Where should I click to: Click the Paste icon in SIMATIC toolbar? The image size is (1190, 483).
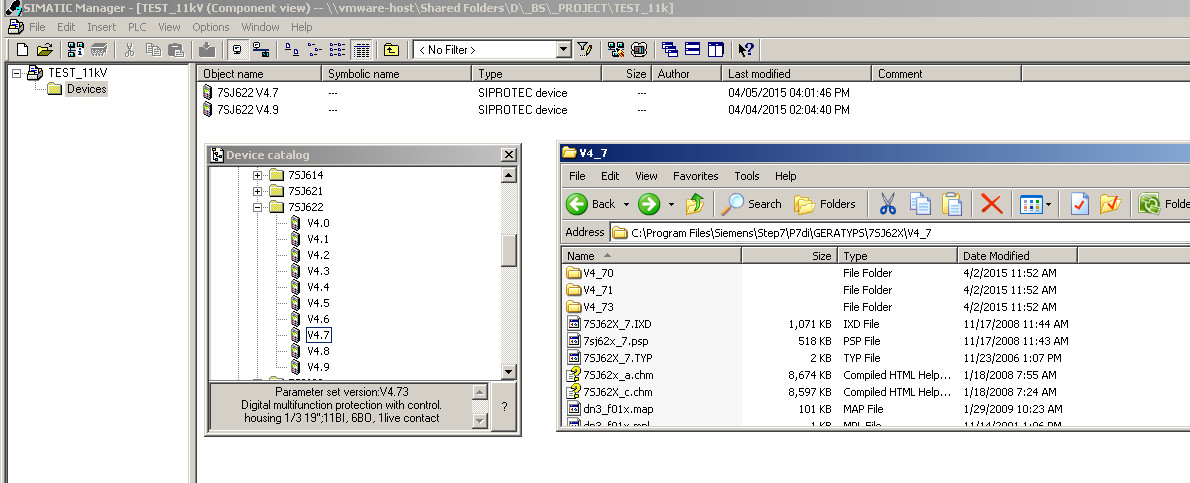pyautogui.click(x=175, y=50)
